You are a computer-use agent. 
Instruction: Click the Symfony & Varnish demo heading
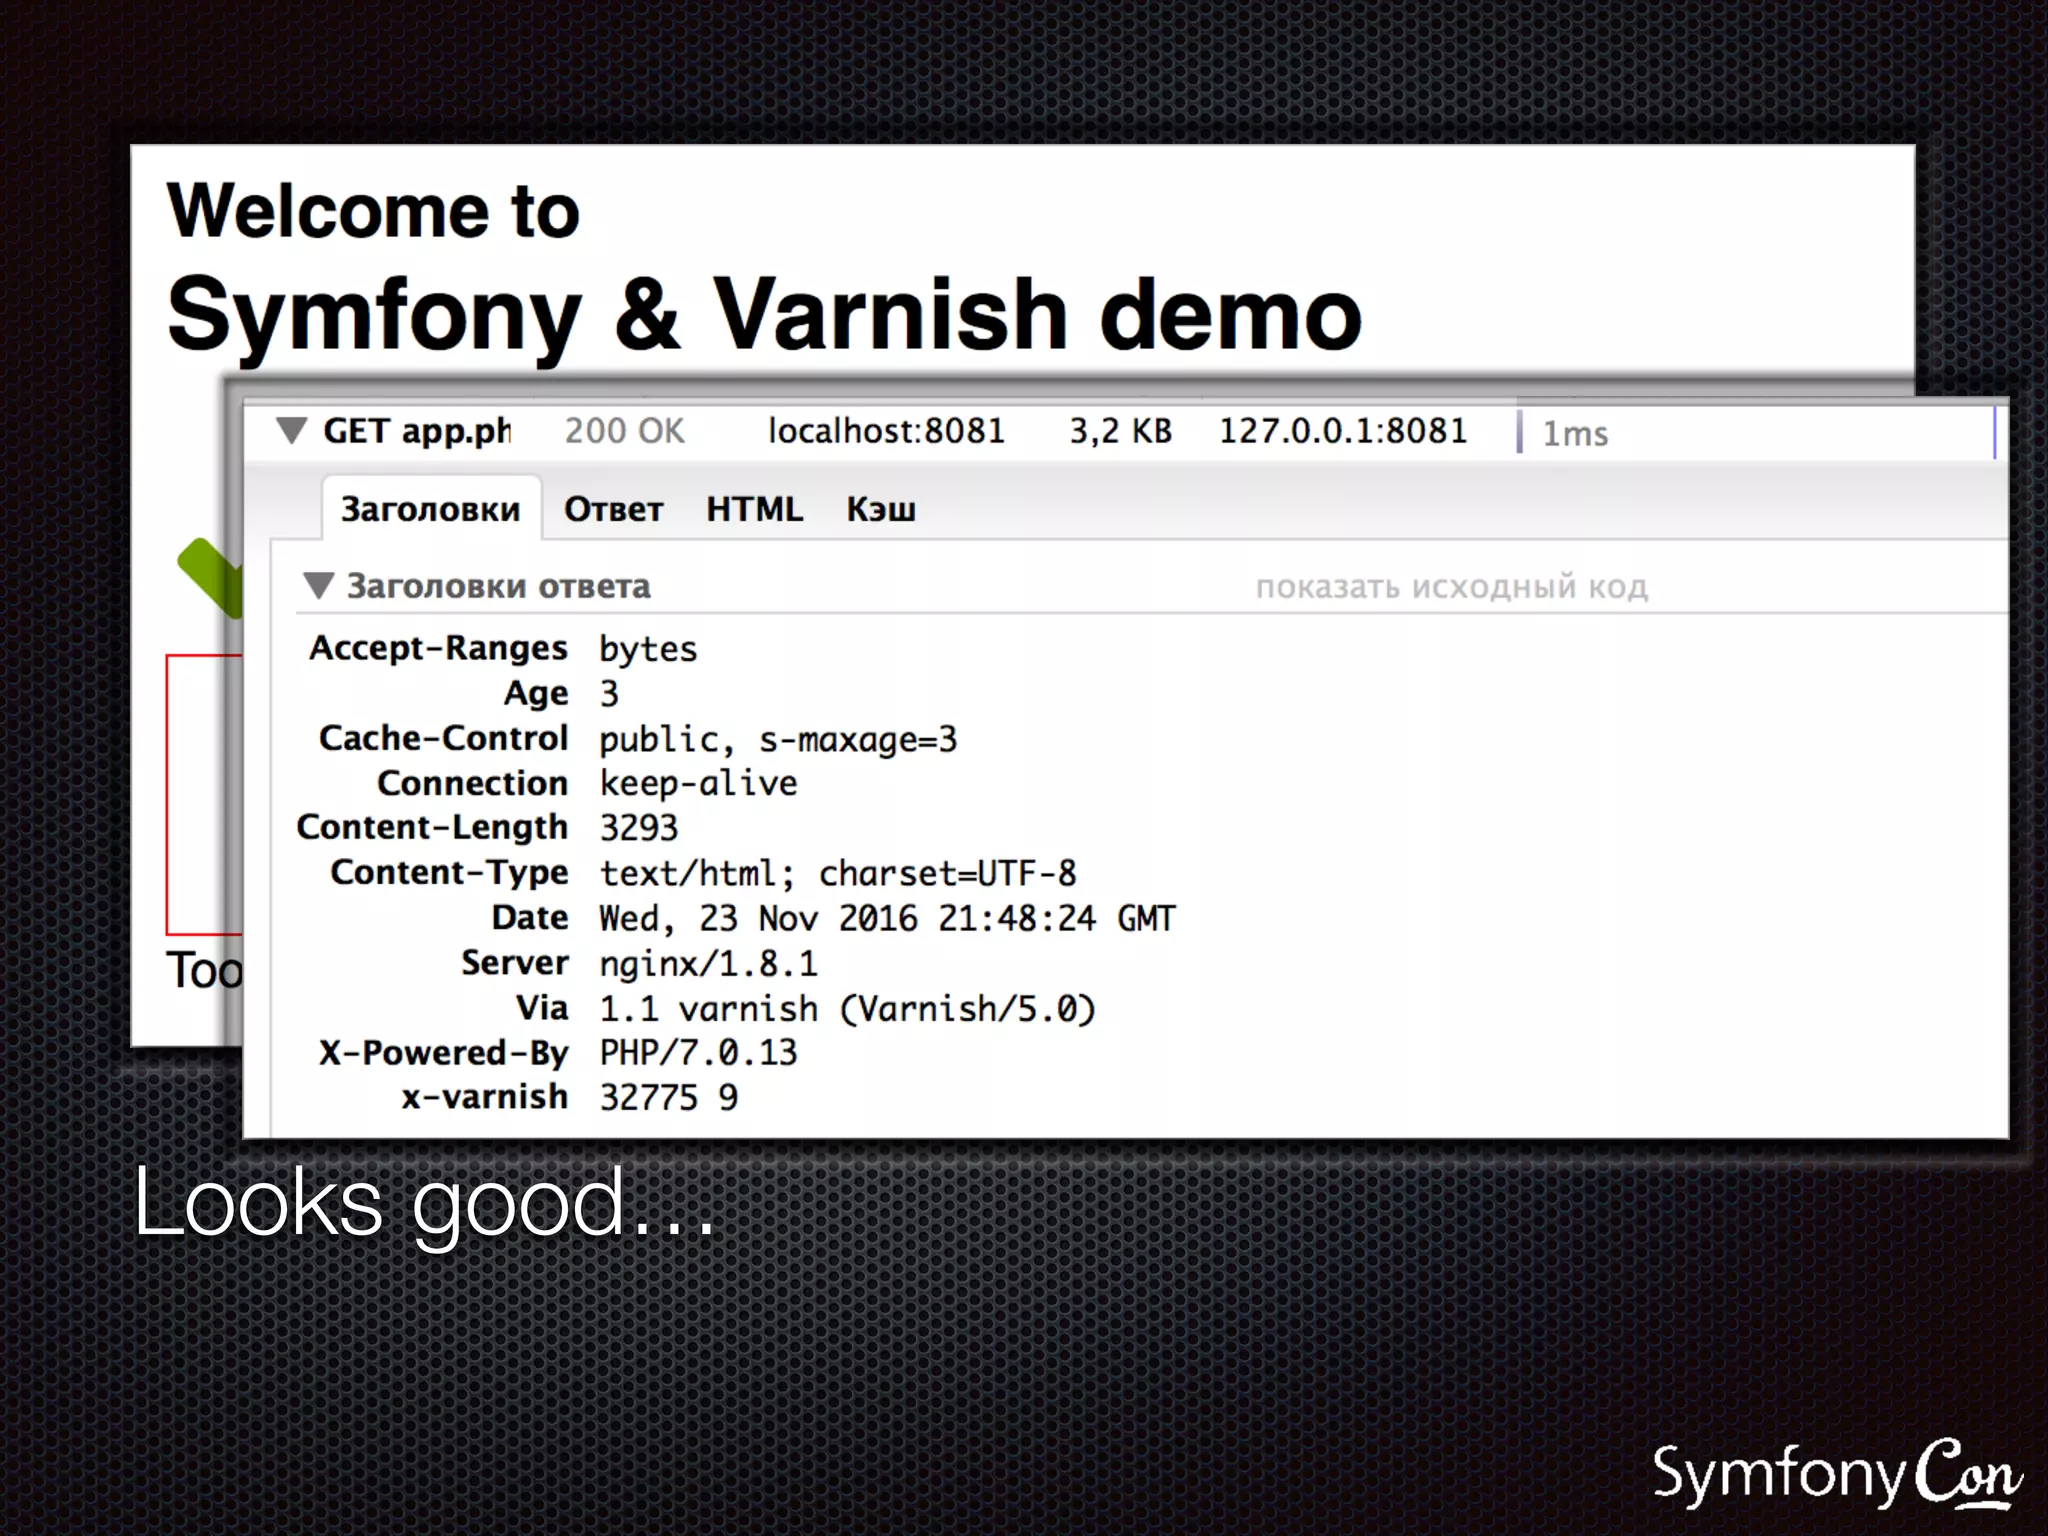[764, 315]
